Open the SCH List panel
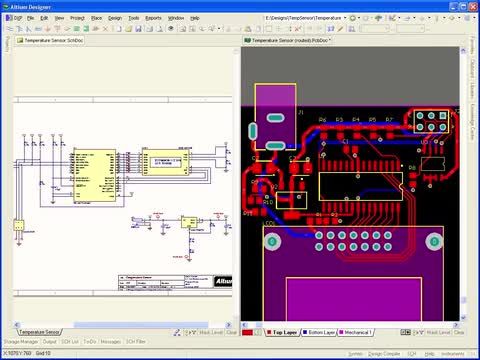480x360 pixels. coord(70,342)
